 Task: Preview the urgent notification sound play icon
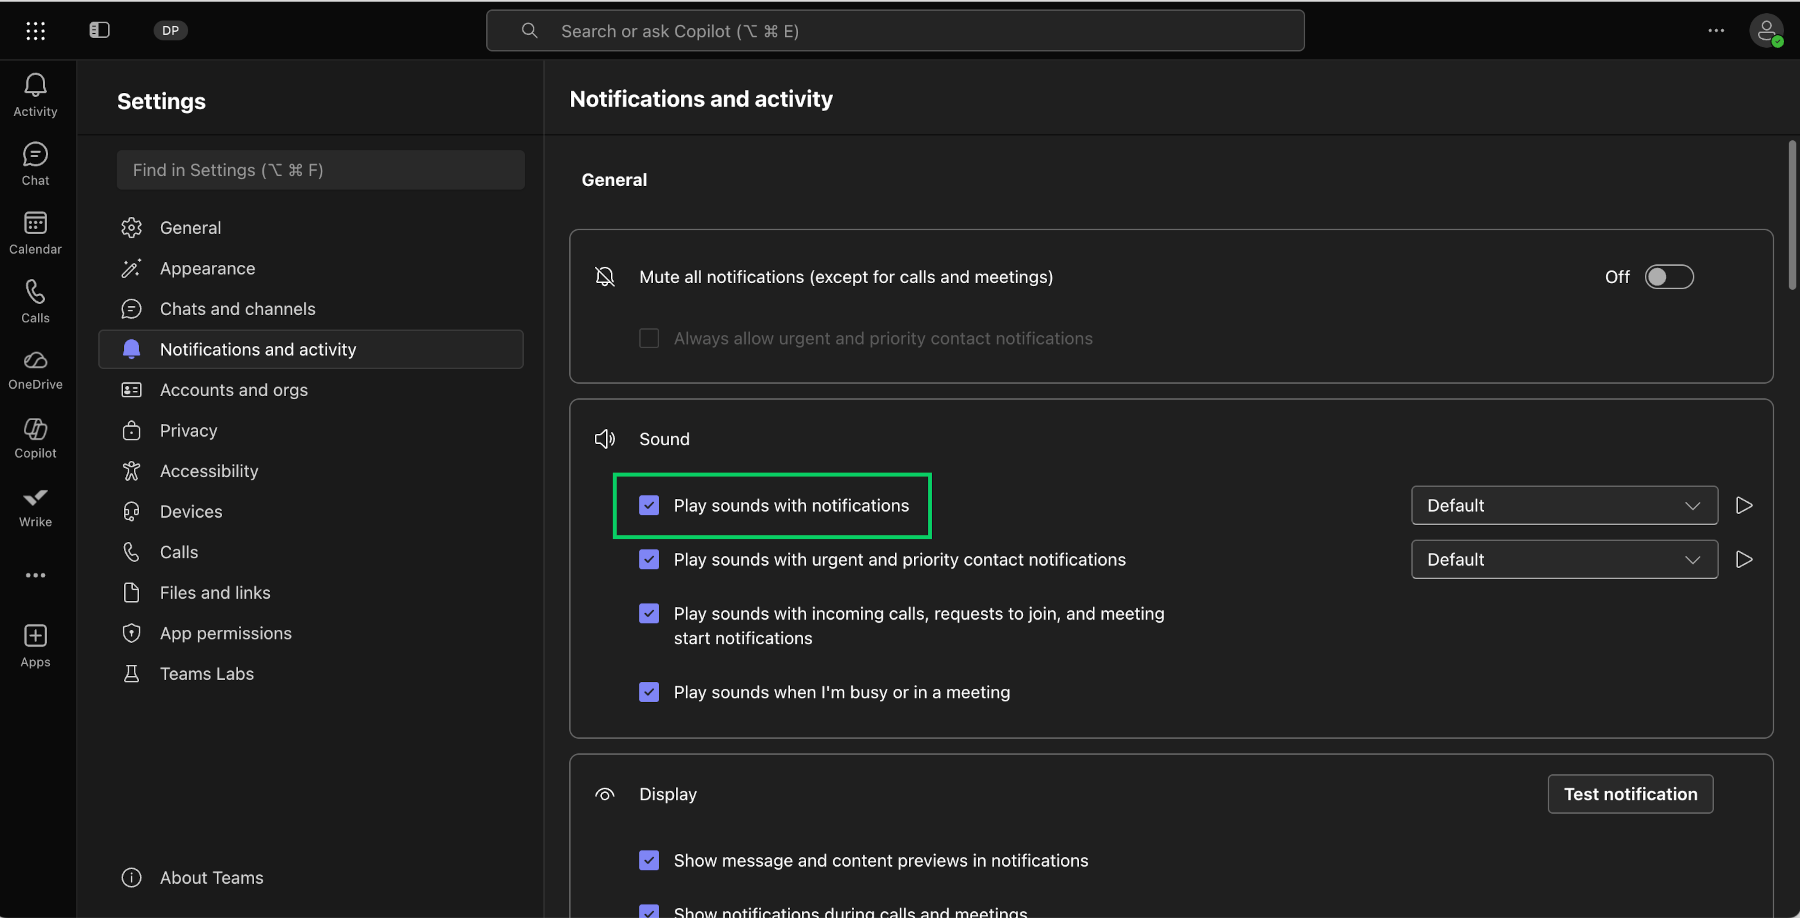pos(1744,559)
